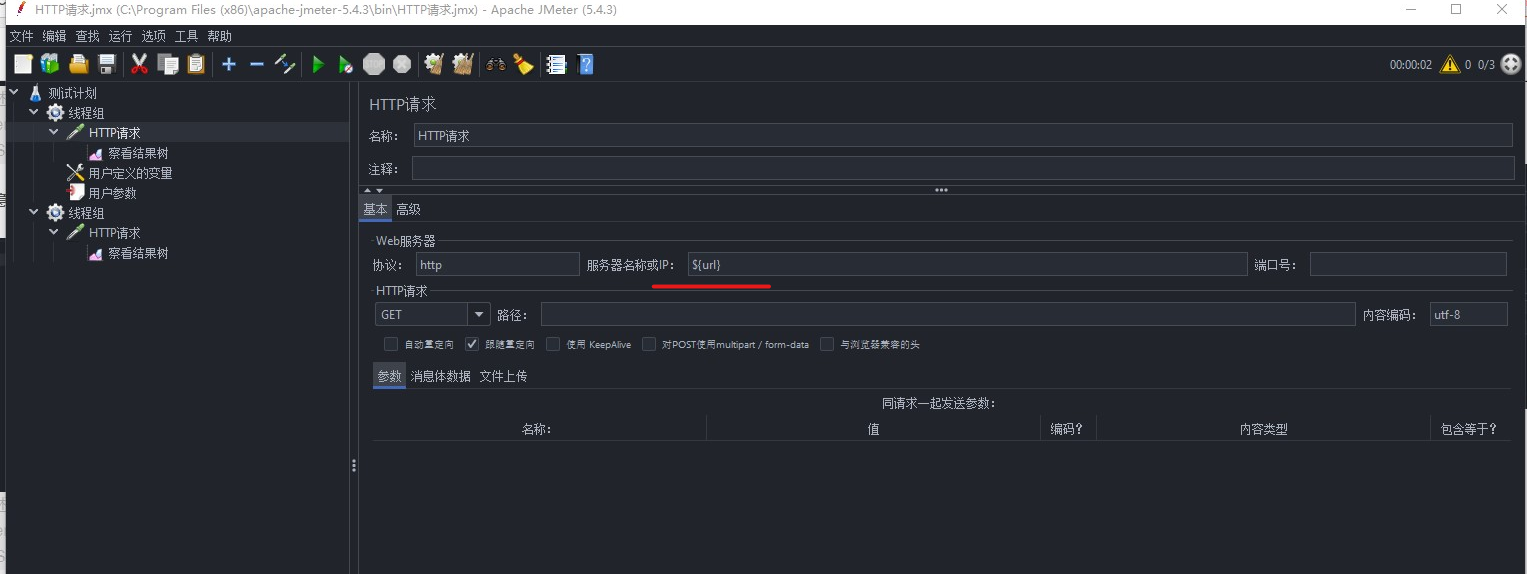1527x574 pixels.
Task: Click the server name field showing ${url}
Action: coord(967,264)
